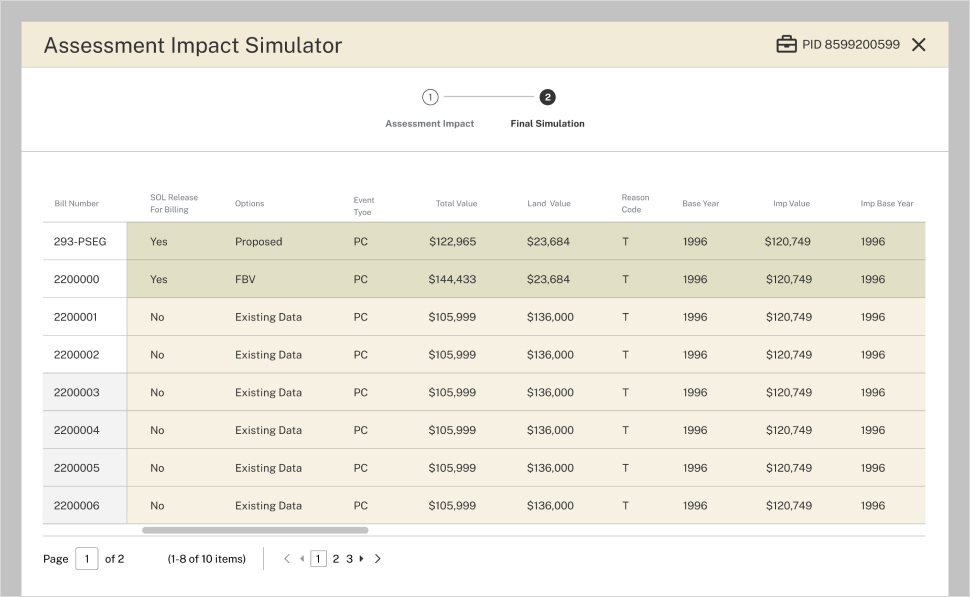Click the Total Value column header
Viewport: 970px width, 597px height.
456,204
